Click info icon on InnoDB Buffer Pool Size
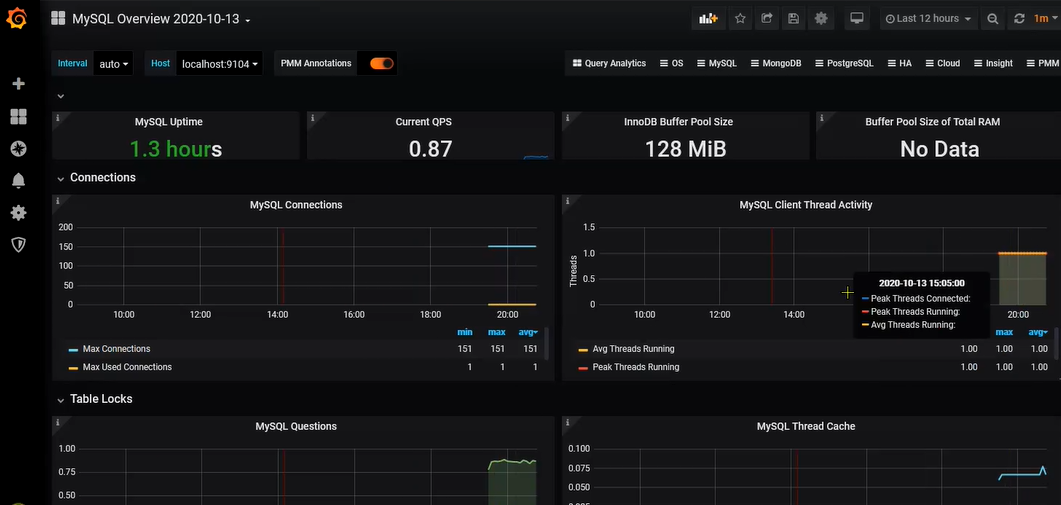 [567, 118]
